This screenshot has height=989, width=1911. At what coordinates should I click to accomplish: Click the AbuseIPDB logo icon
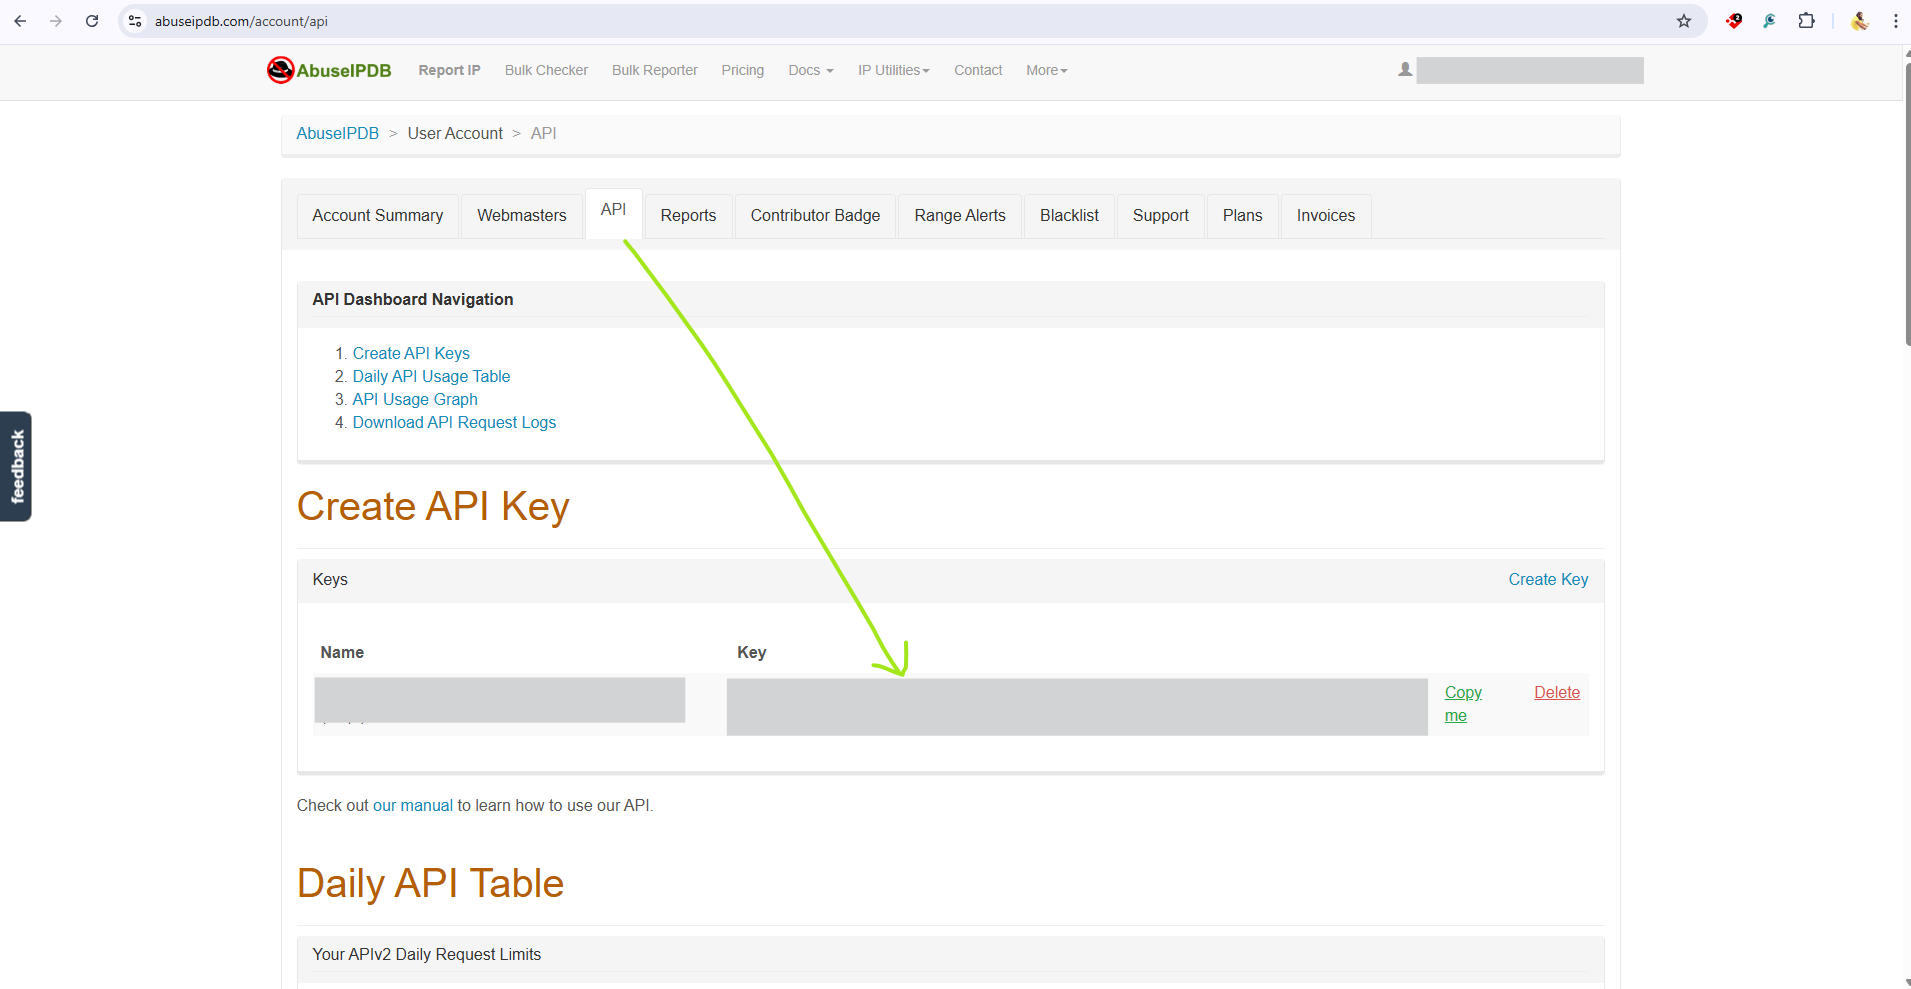pos(280,70)
